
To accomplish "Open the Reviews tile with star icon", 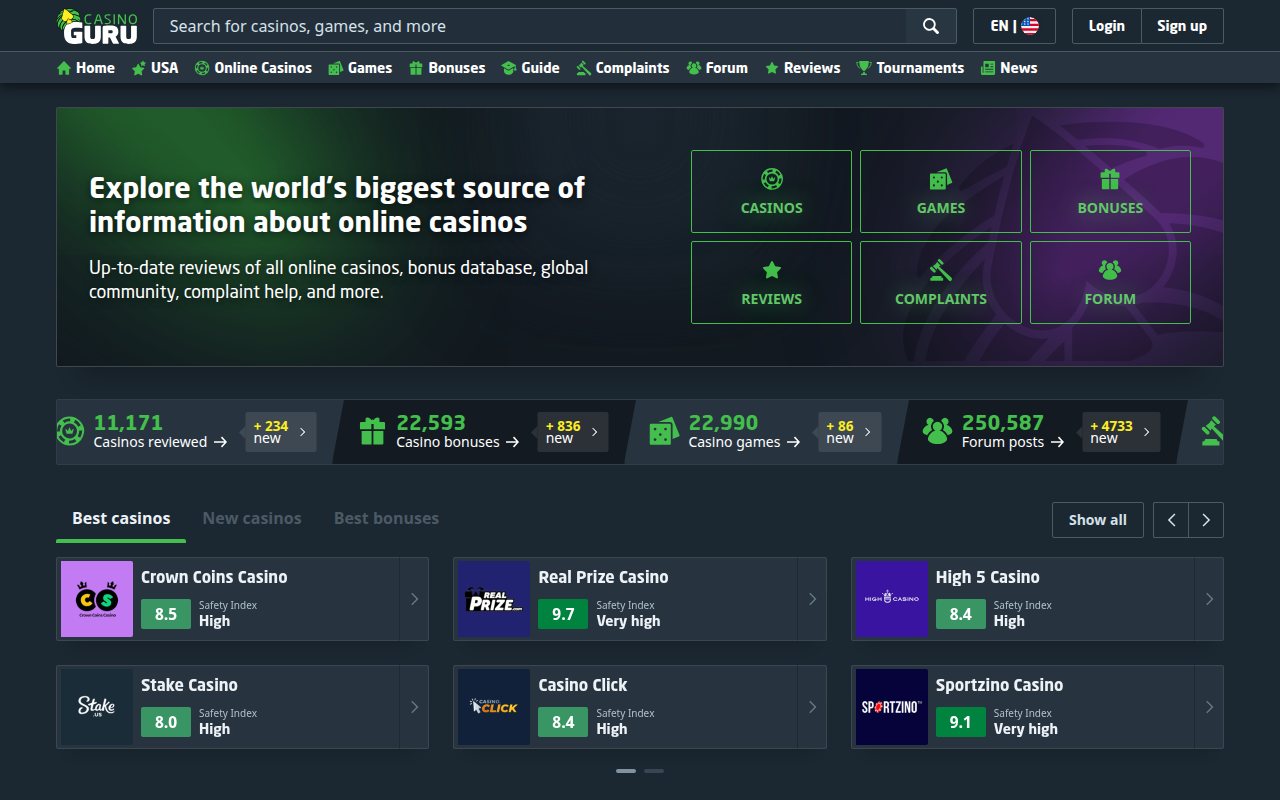I will point(771,282).
